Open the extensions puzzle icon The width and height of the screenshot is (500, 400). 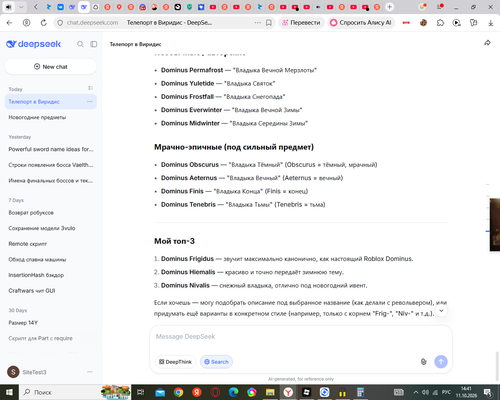tap(440, 23)
